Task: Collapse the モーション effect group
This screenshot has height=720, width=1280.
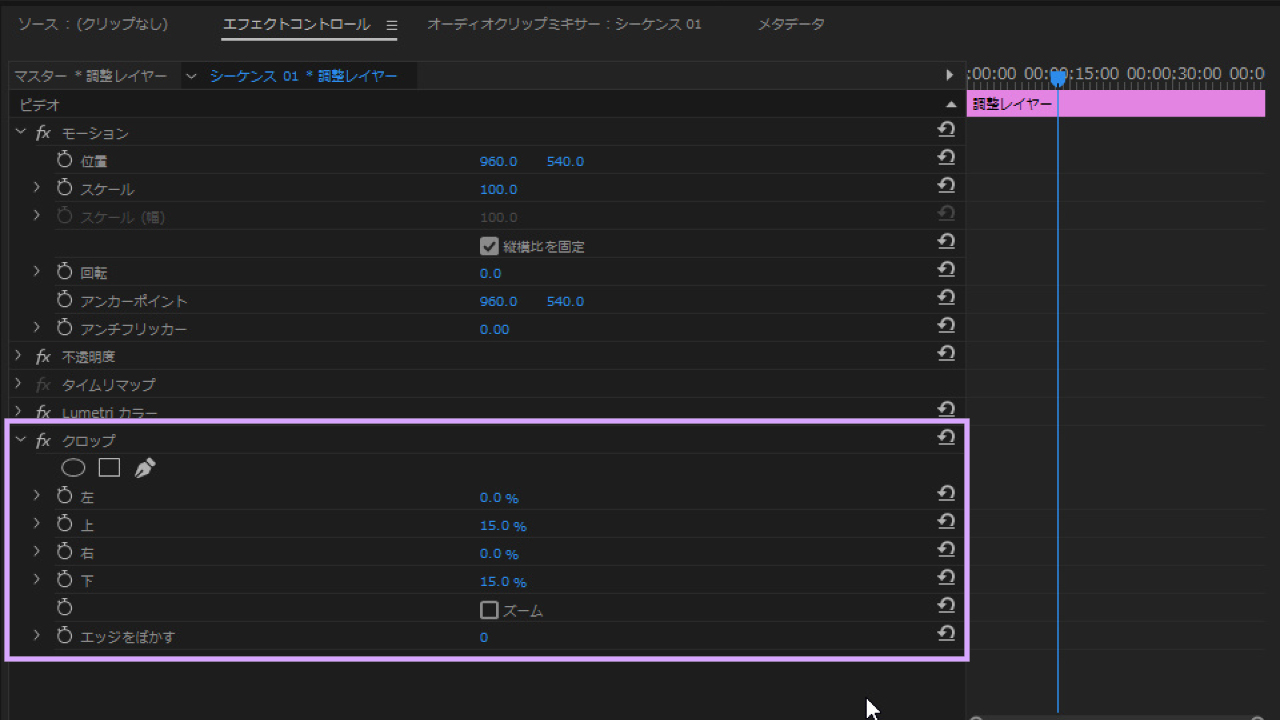Action: tap(19, 132)
